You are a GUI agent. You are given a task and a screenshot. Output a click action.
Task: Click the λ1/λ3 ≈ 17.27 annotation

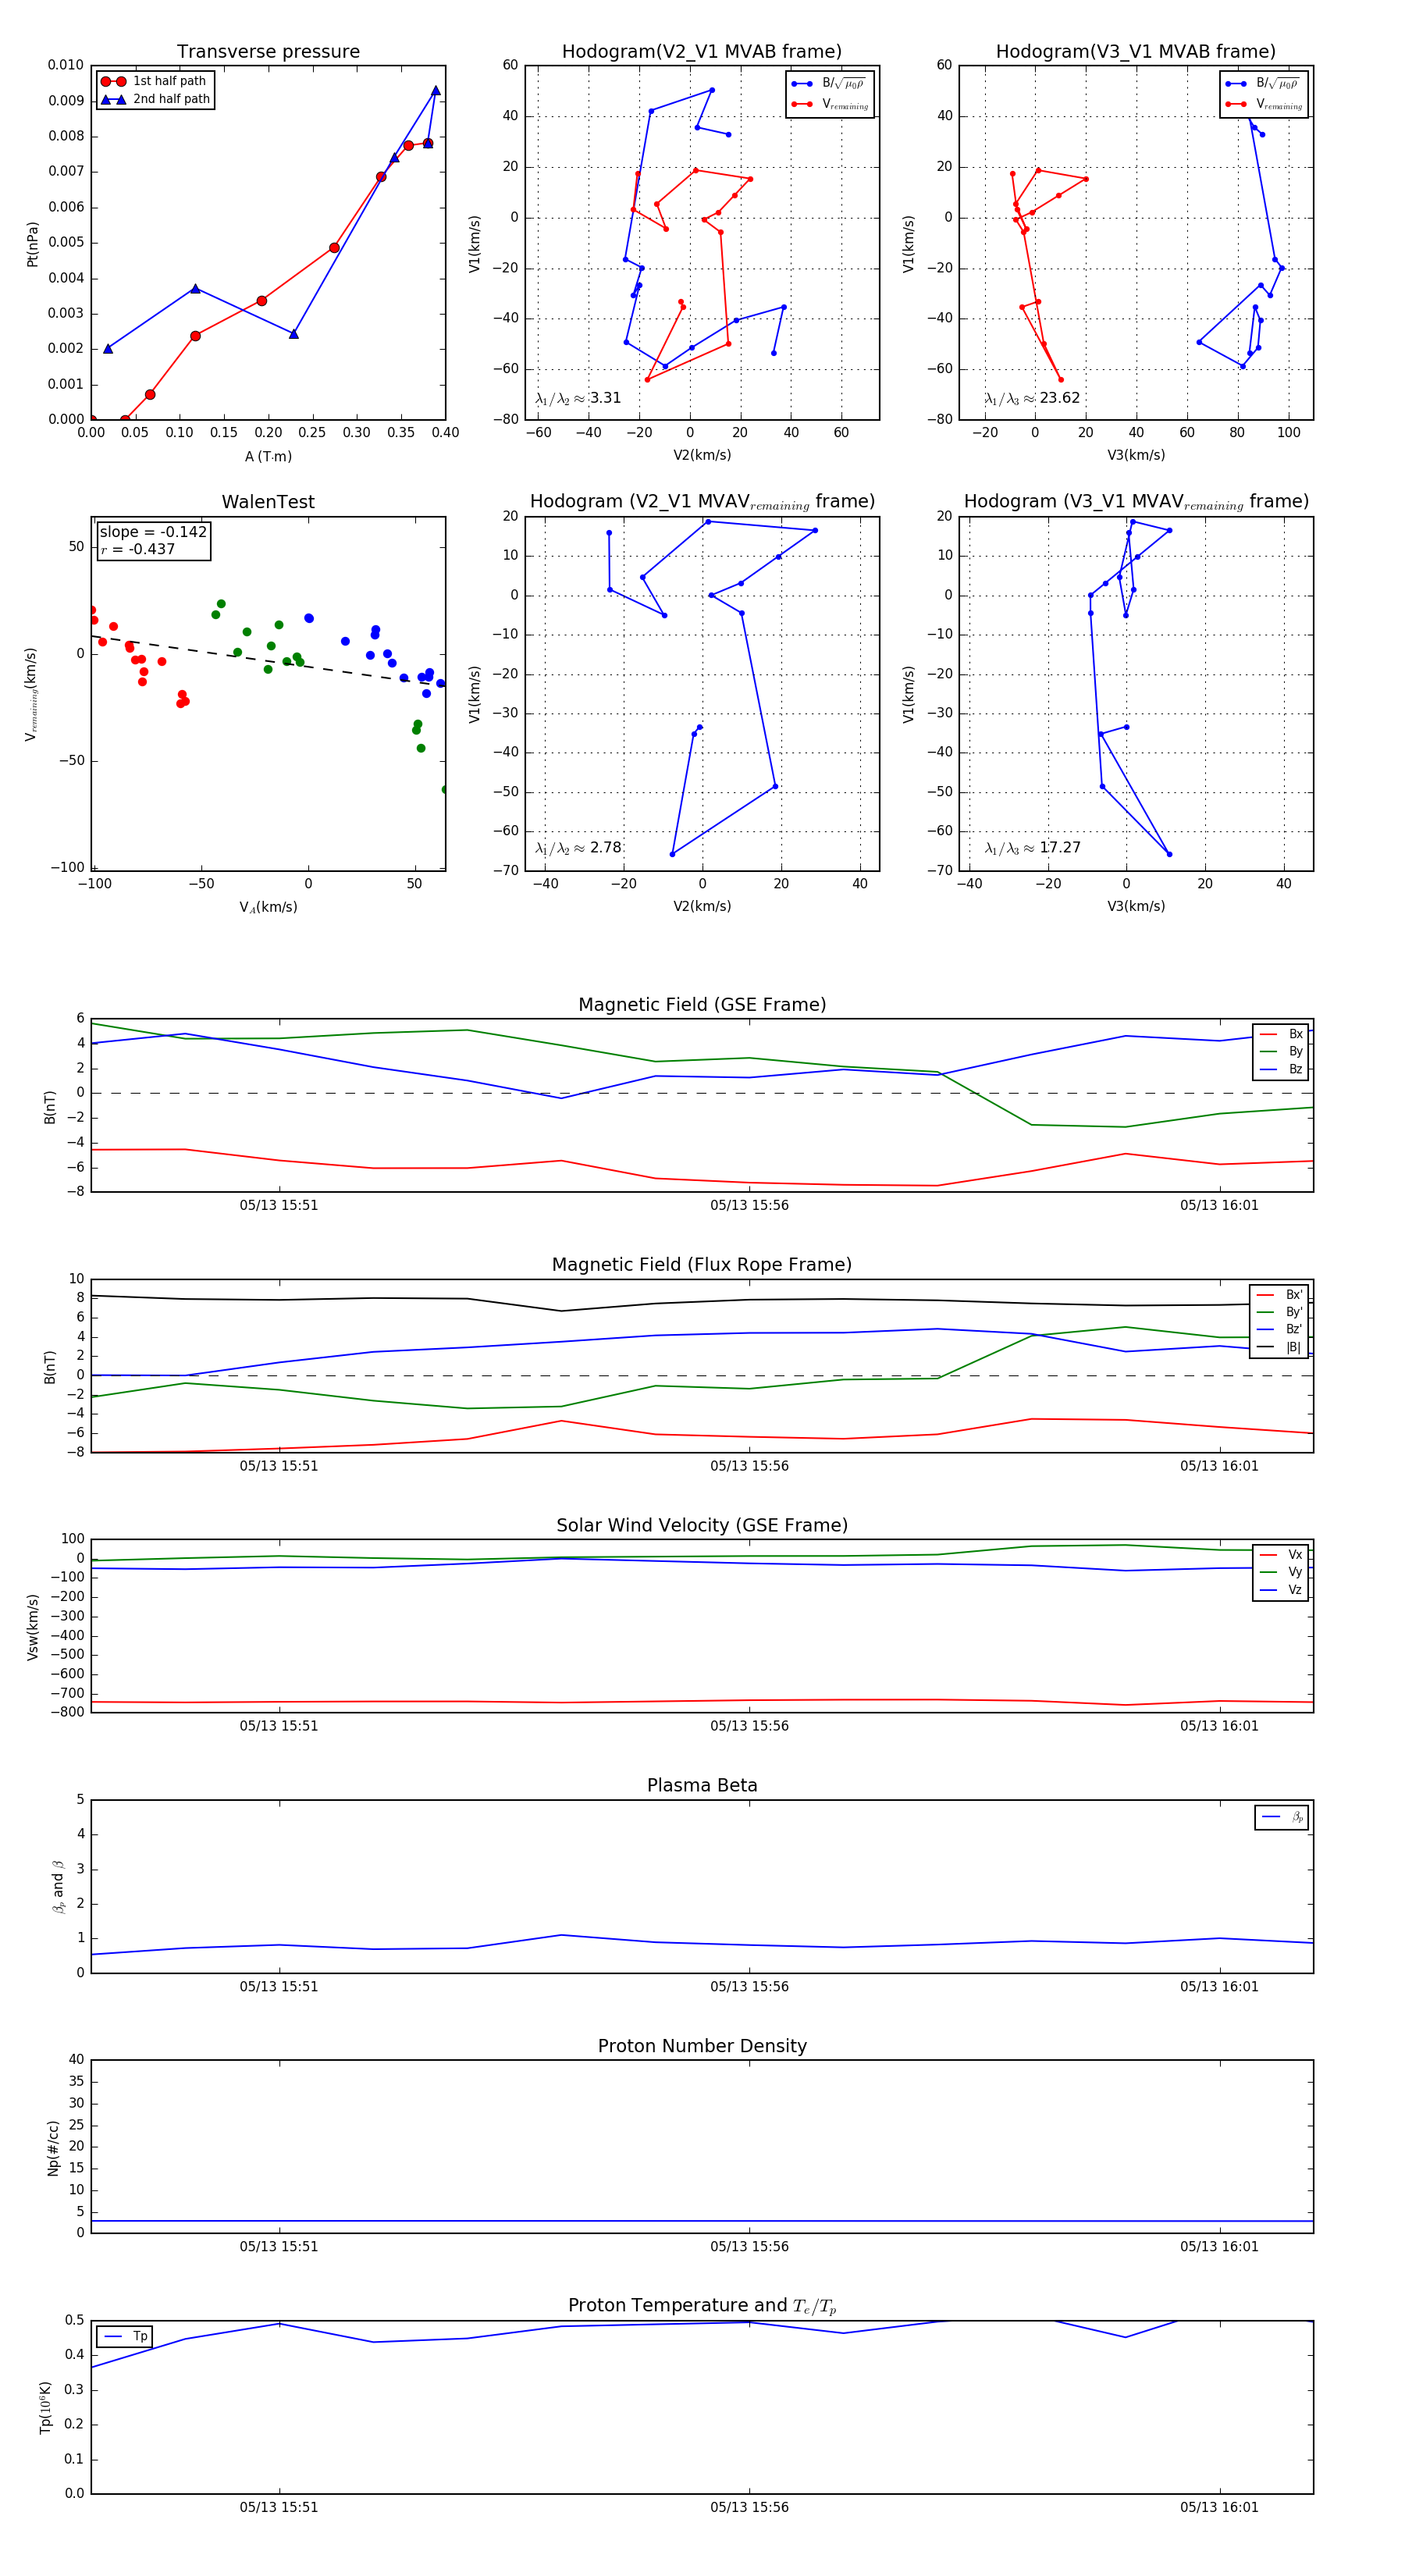(x=1032, y=848)
